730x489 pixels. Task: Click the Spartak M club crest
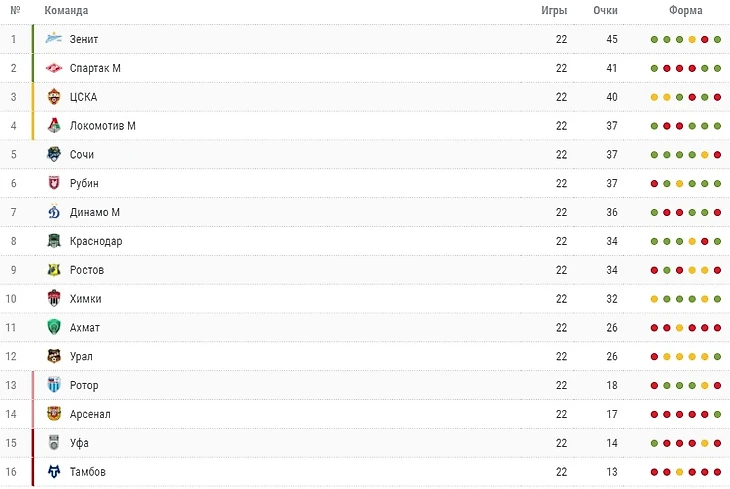pos(54,68)
